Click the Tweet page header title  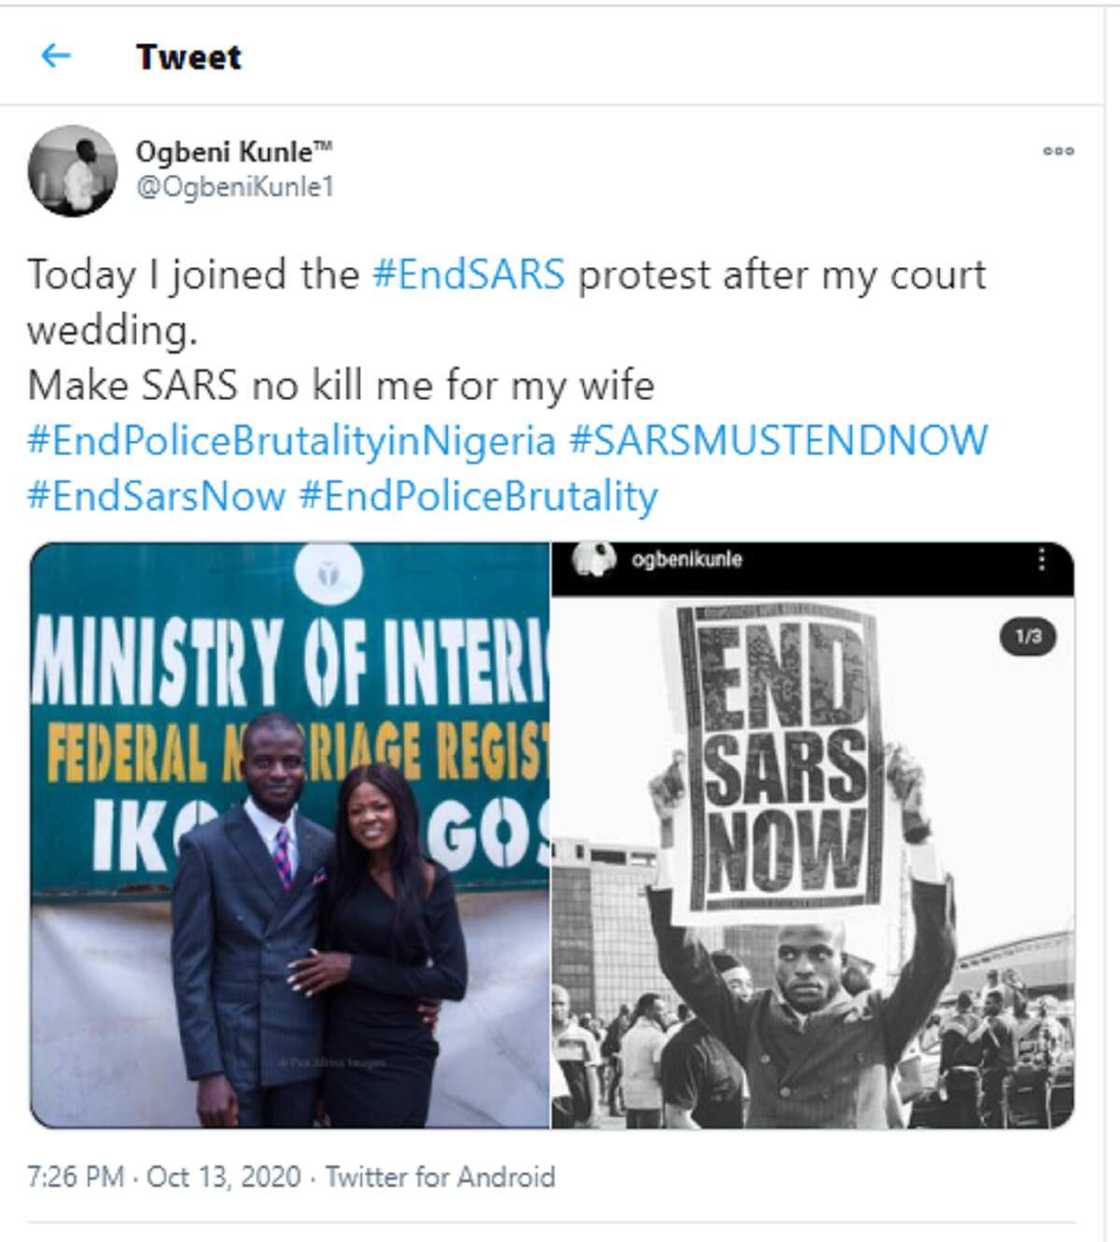[x=188, y=57]
